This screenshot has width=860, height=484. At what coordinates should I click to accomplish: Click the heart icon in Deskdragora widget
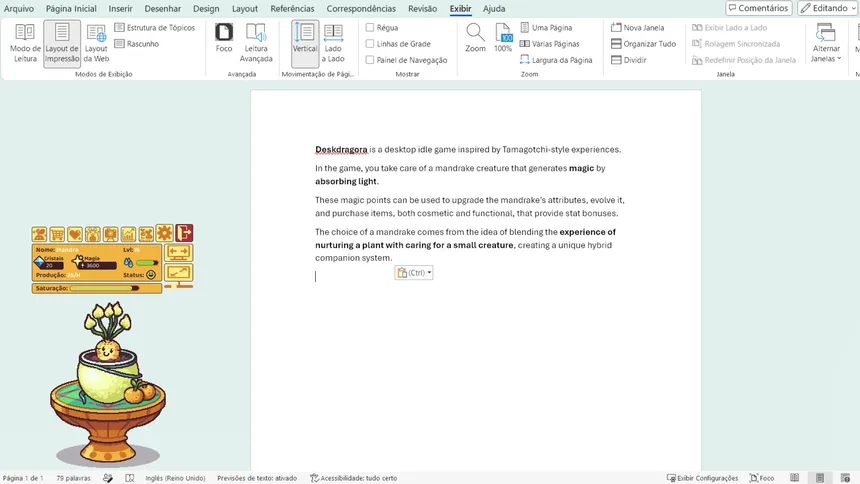(75, 234)
